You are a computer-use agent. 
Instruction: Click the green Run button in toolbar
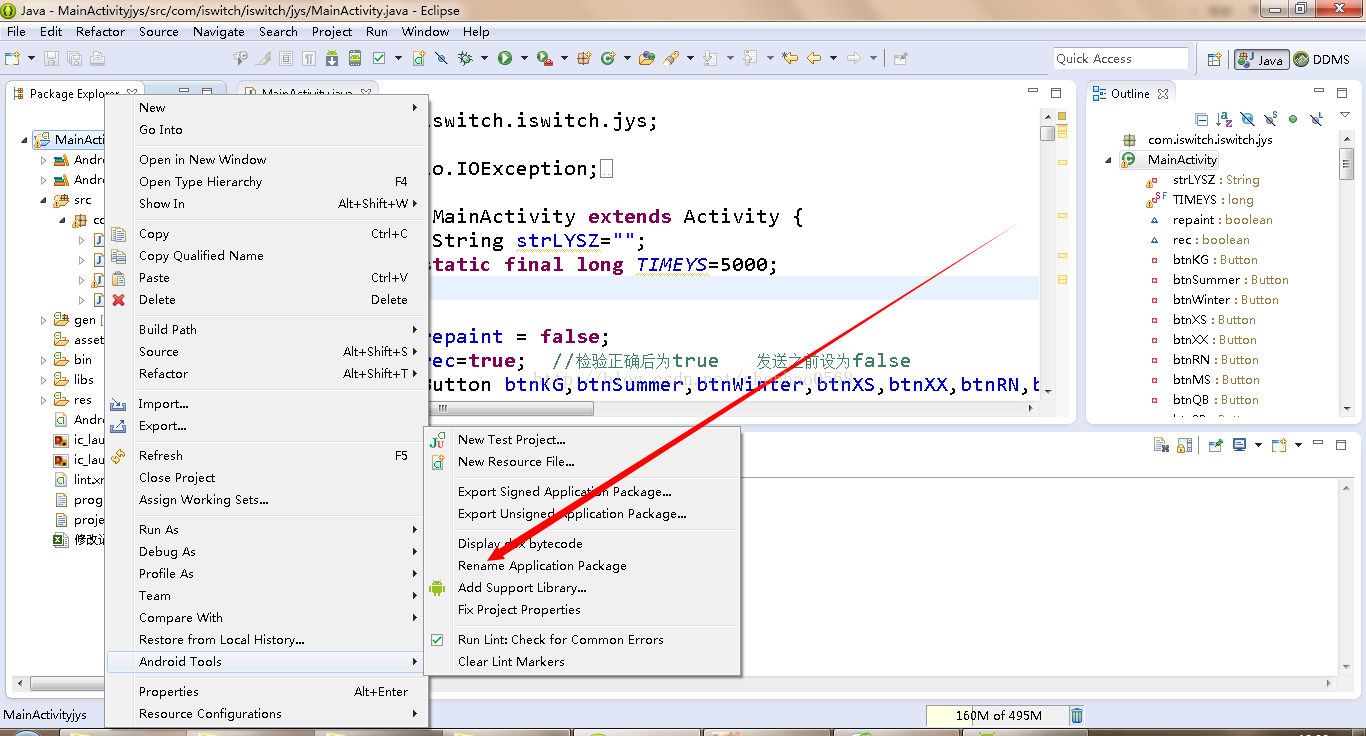tap(505, 58)
